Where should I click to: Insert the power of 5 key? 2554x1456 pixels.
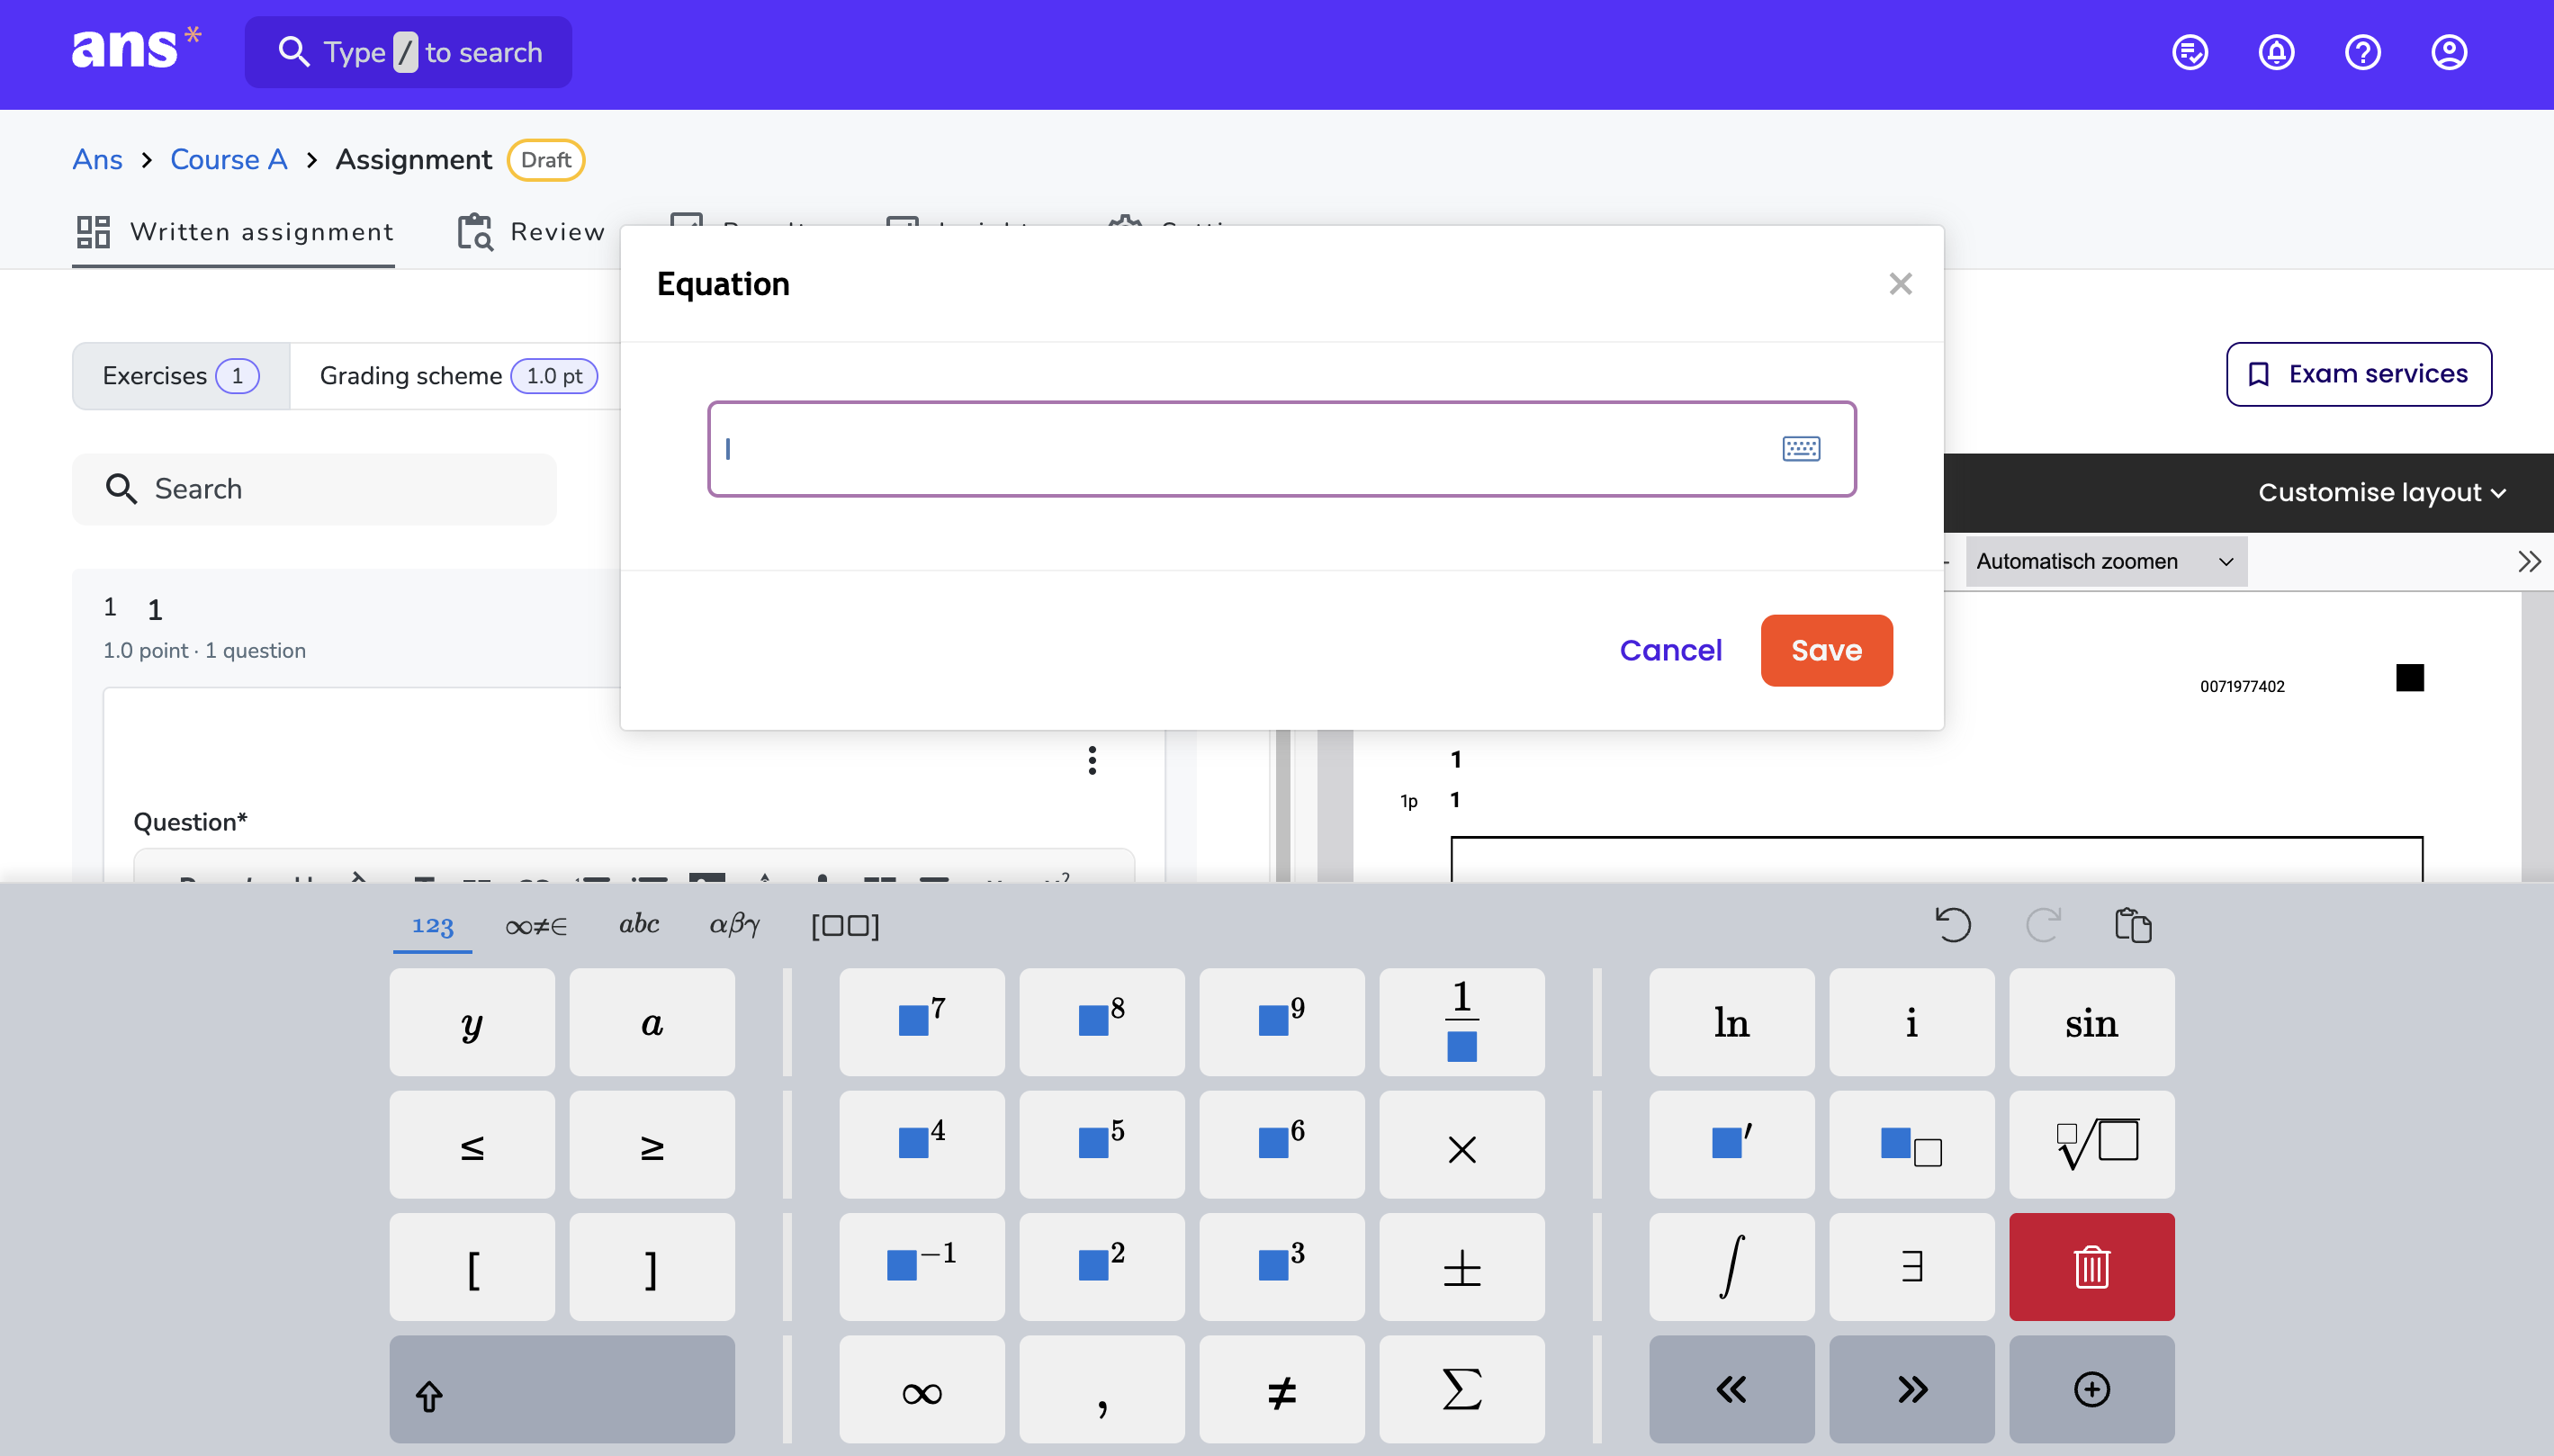click(1102, 1145)
